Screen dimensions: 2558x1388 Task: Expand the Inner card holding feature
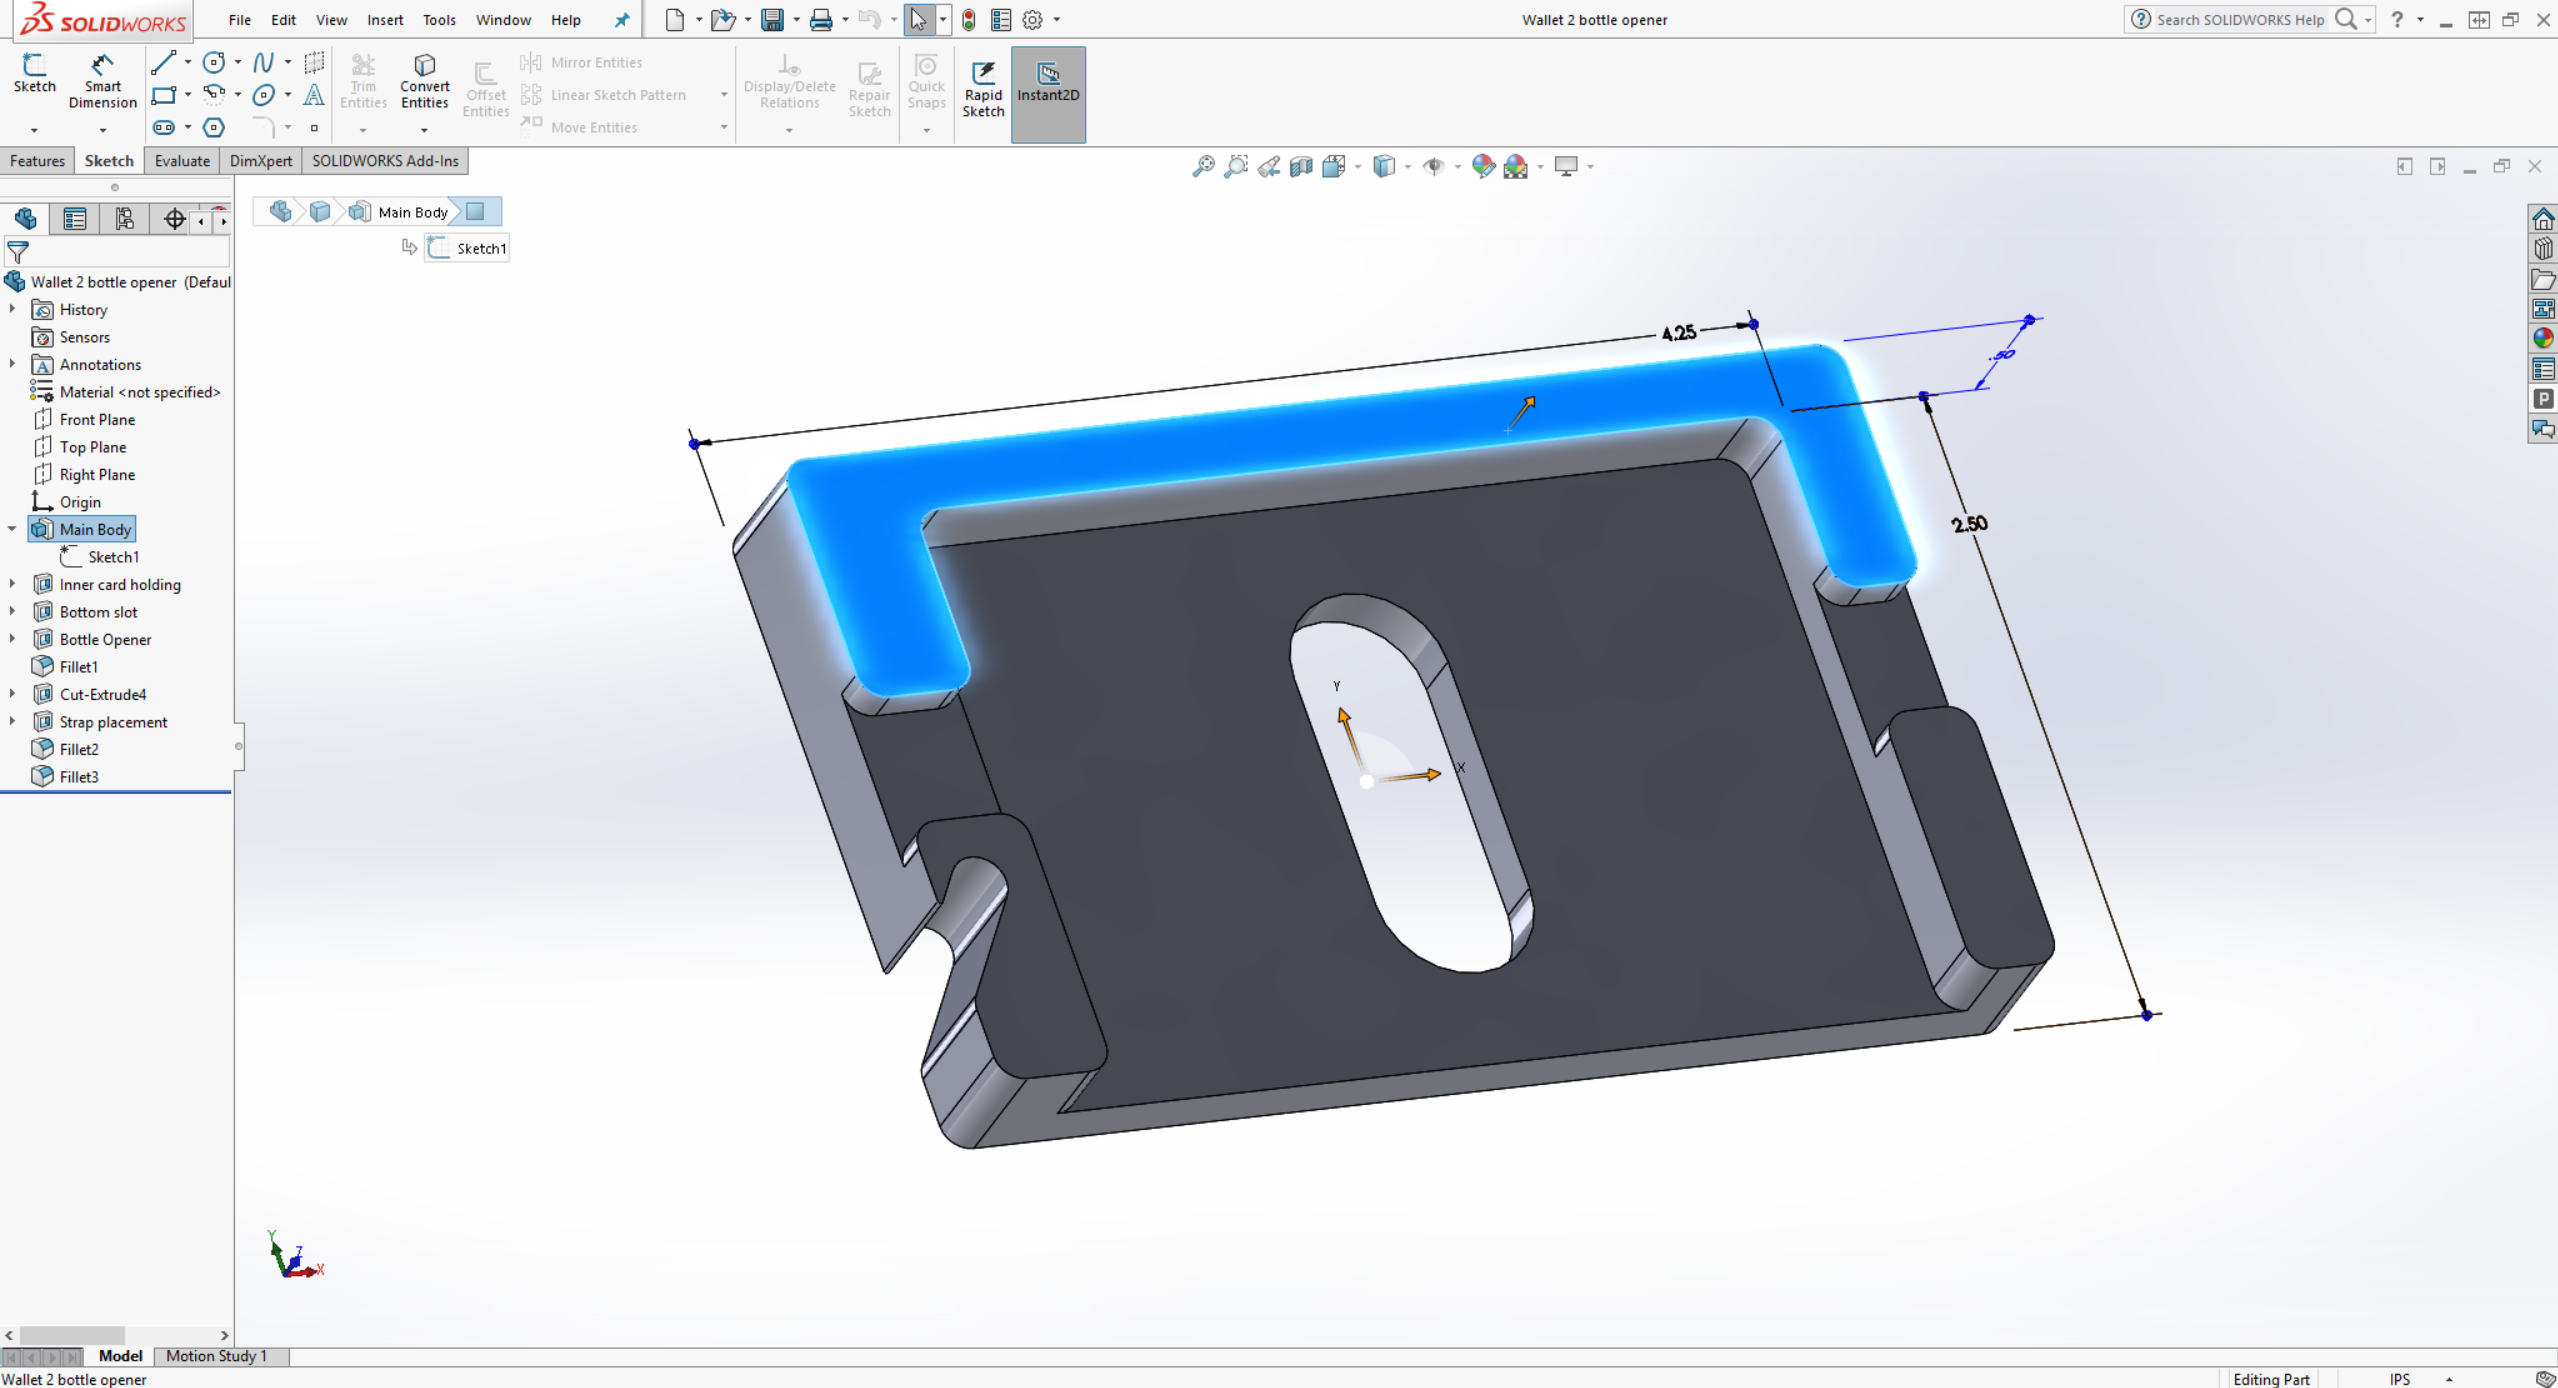coord(12,584)
